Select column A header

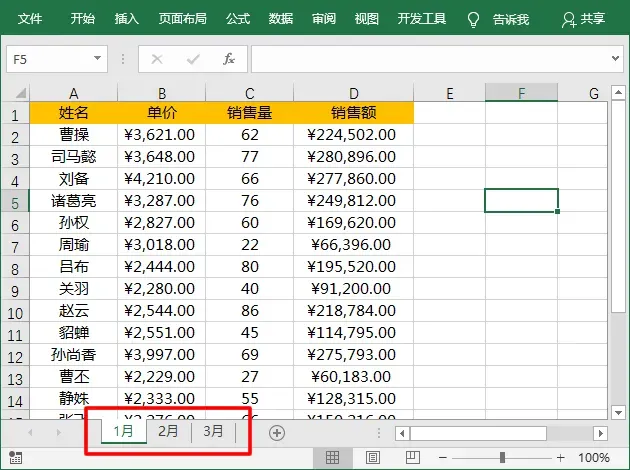tap(74, 93)
